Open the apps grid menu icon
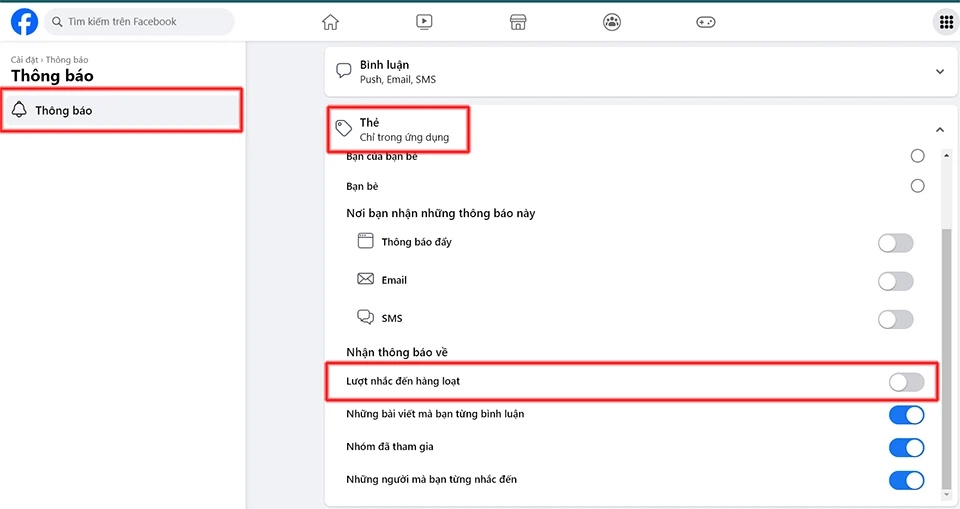Image resolution: width=960 pixels, height=509 pixels. pos(946,22)
